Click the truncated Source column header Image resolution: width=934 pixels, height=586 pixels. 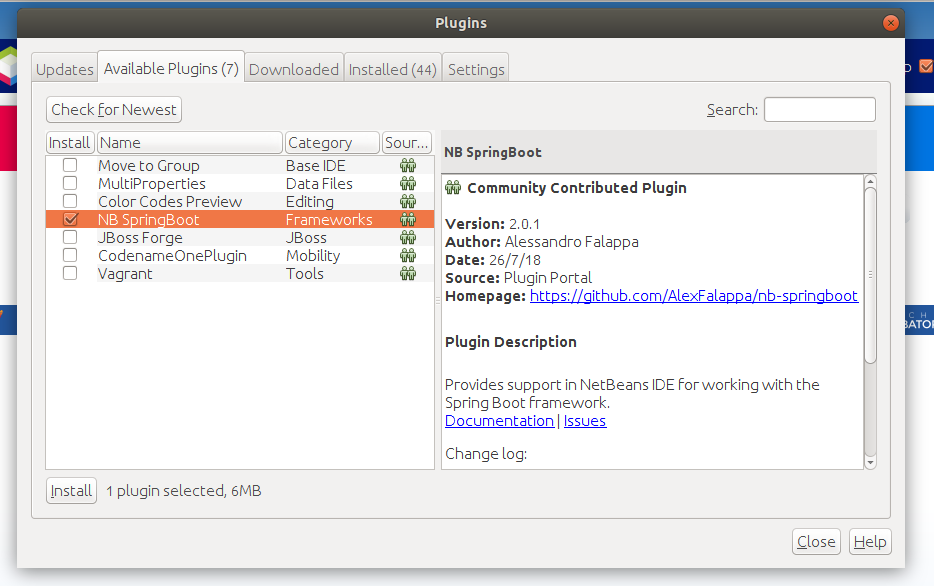click(x=407, y=142)
